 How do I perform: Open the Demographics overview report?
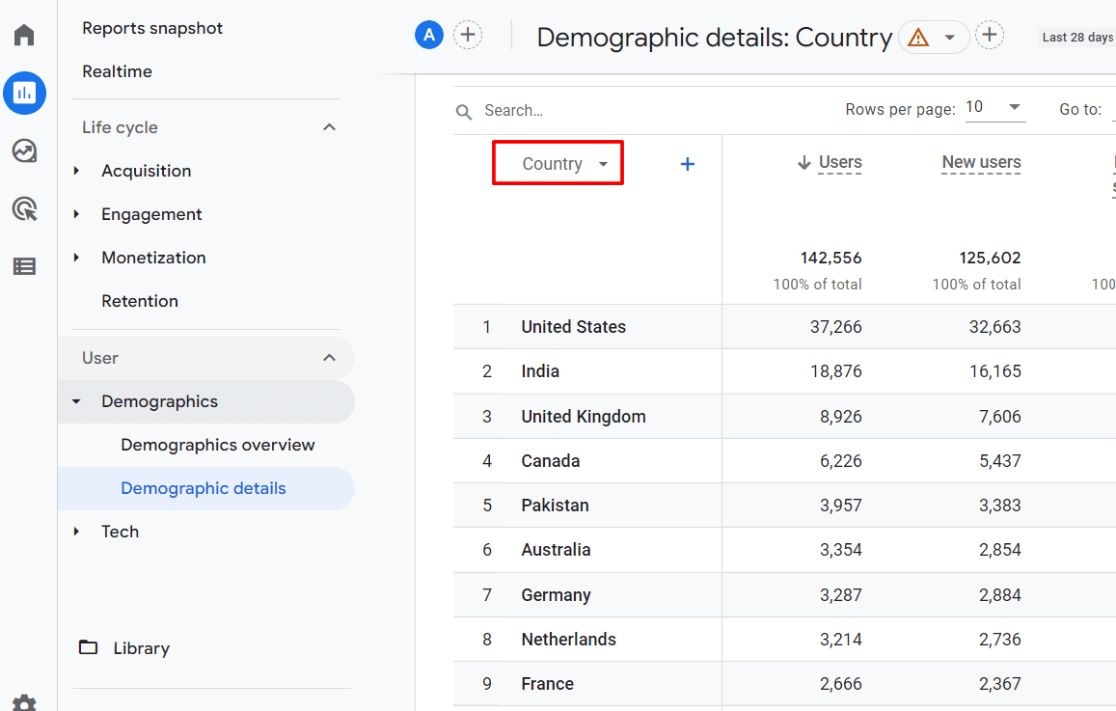point(216,444)
